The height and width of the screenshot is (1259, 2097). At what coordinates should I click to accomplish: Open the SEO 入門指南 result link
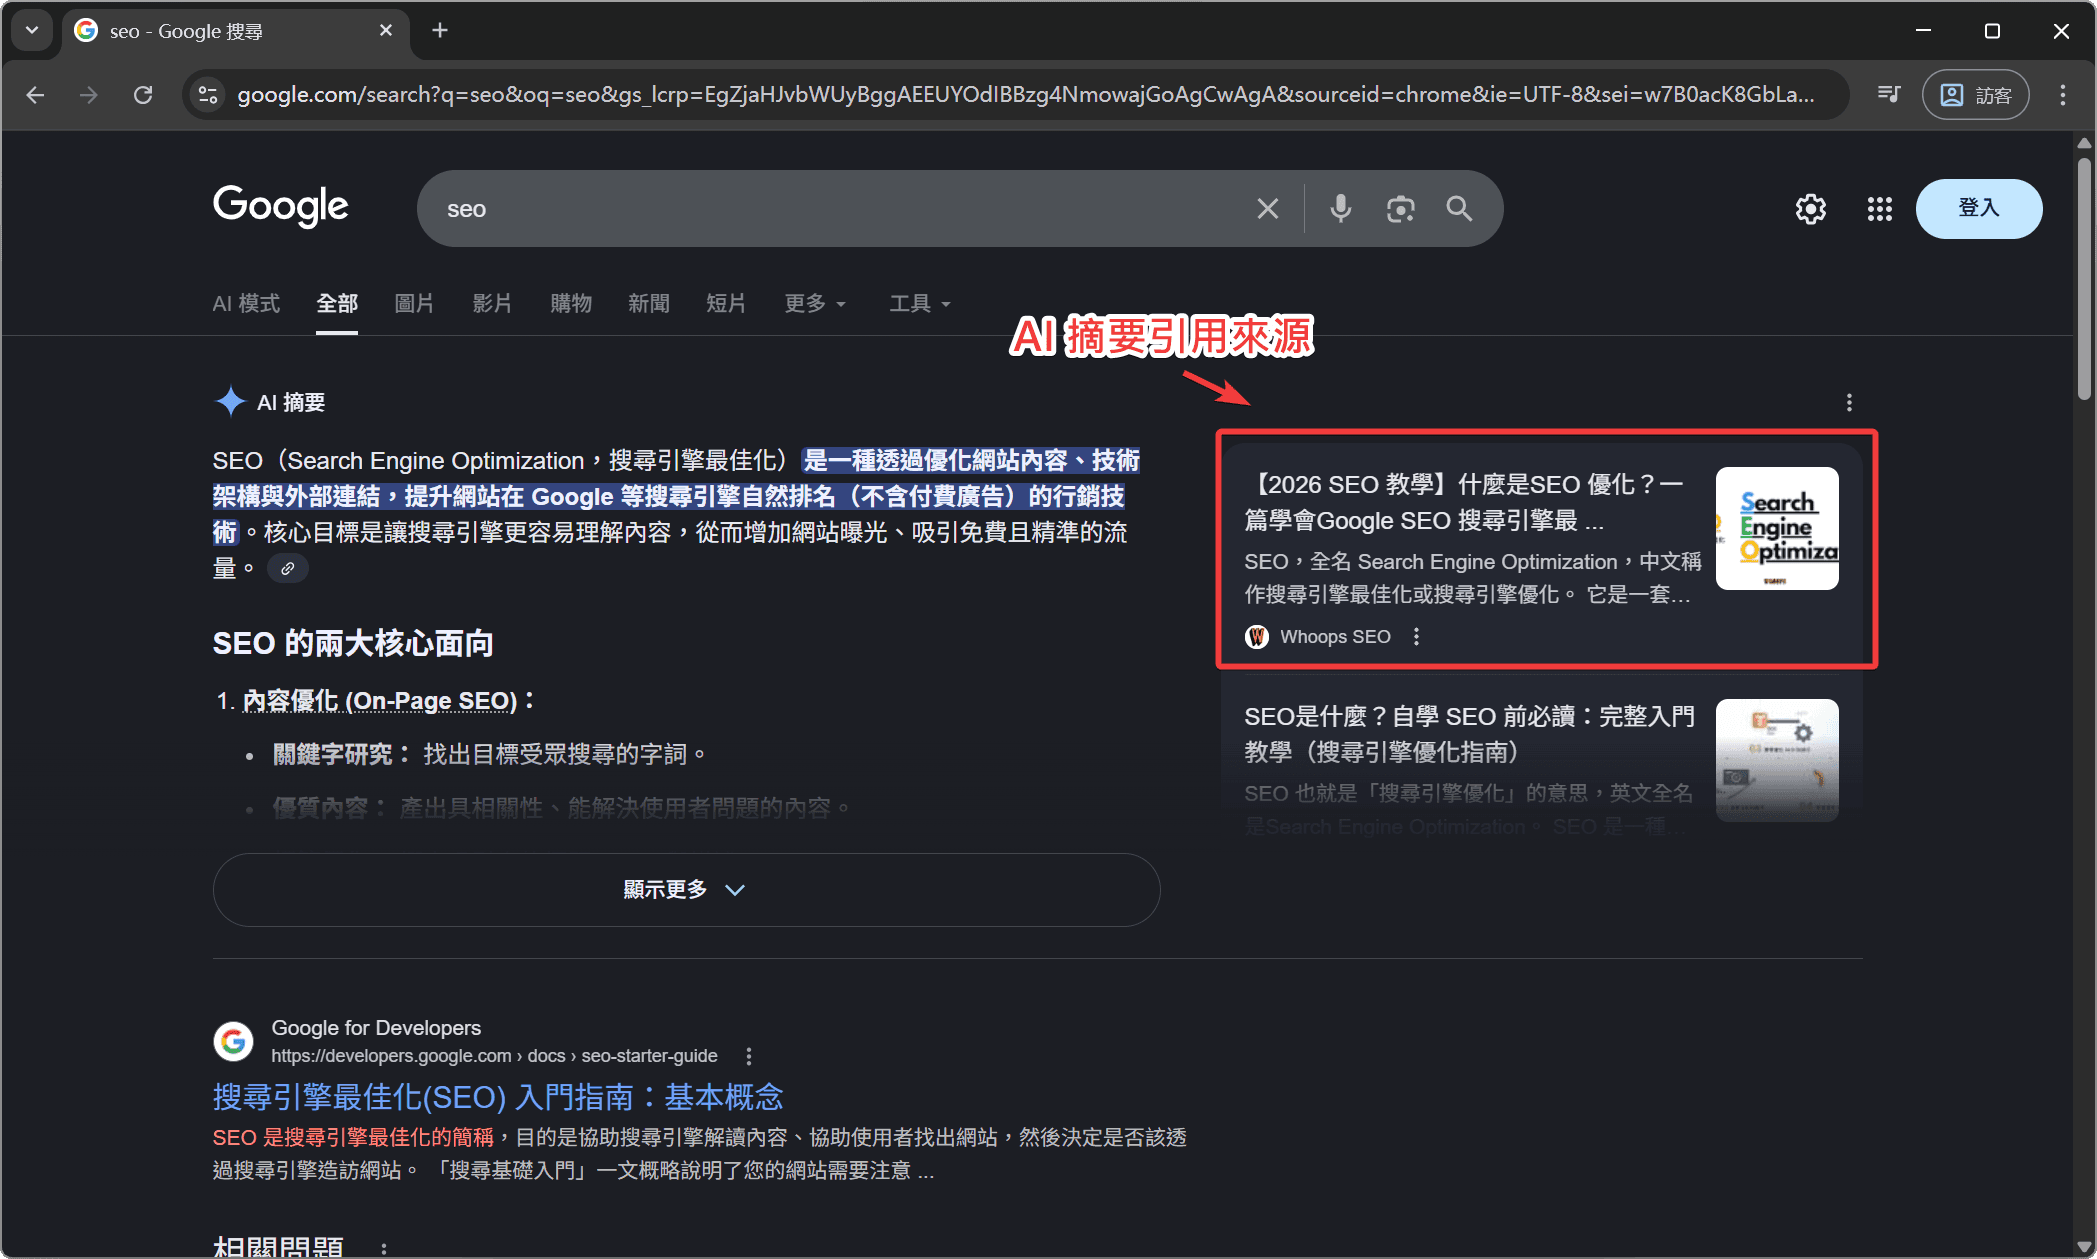pyautogui.click(x=497, y=1097)
